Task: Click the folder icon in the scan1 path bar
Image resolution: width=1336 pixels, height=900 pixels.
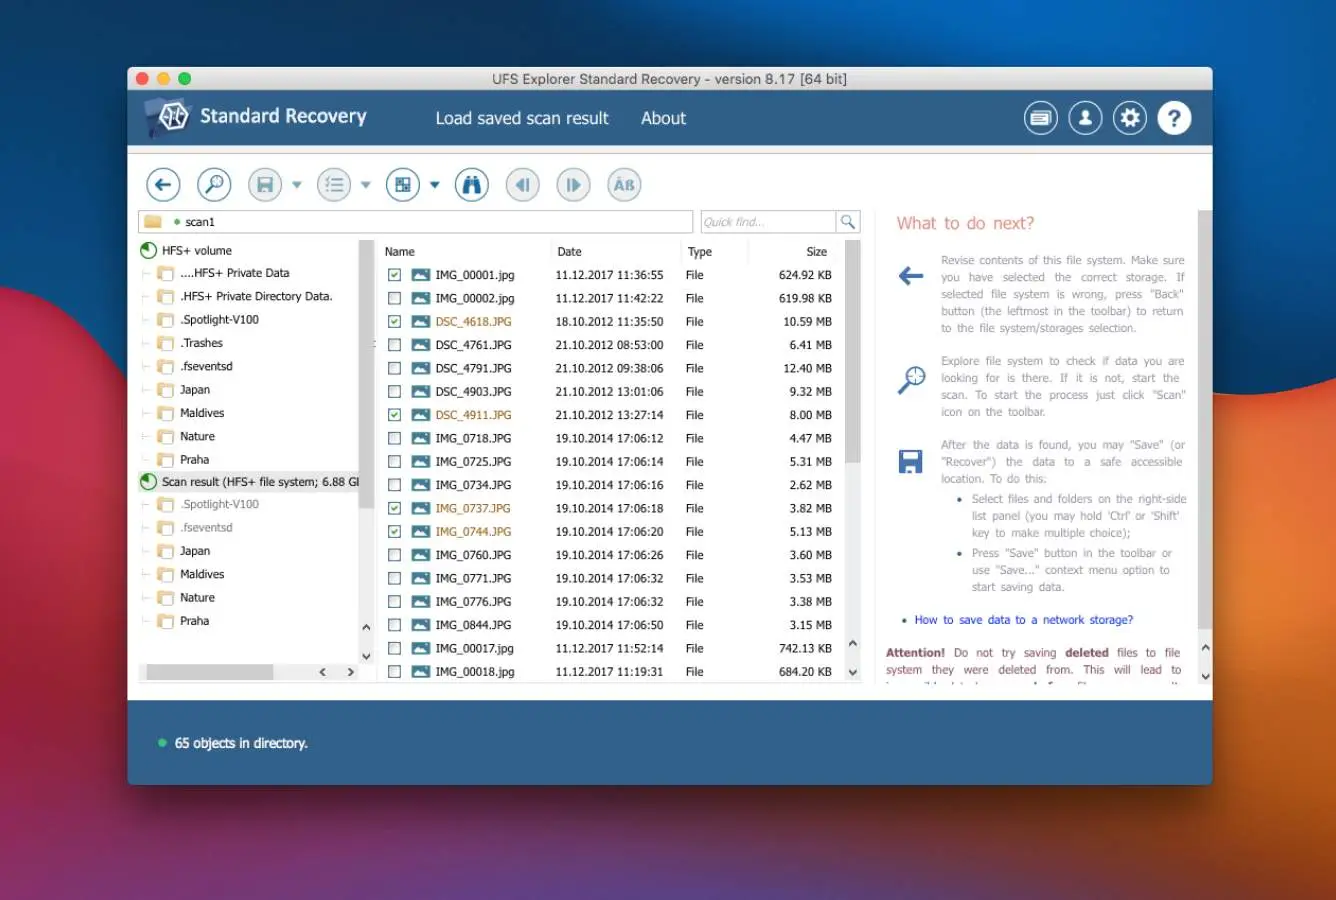Action: [153, 222]
